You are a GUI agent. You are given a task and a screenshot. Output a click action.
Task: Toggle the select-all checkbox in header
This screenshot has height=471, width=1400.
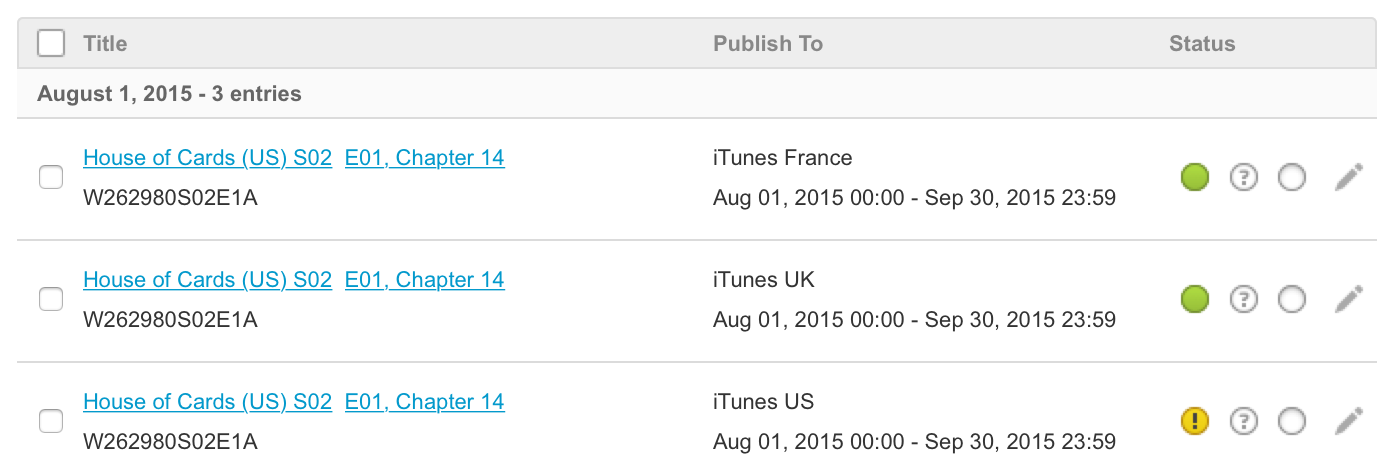pyautogui.click(x=51, y=44)
